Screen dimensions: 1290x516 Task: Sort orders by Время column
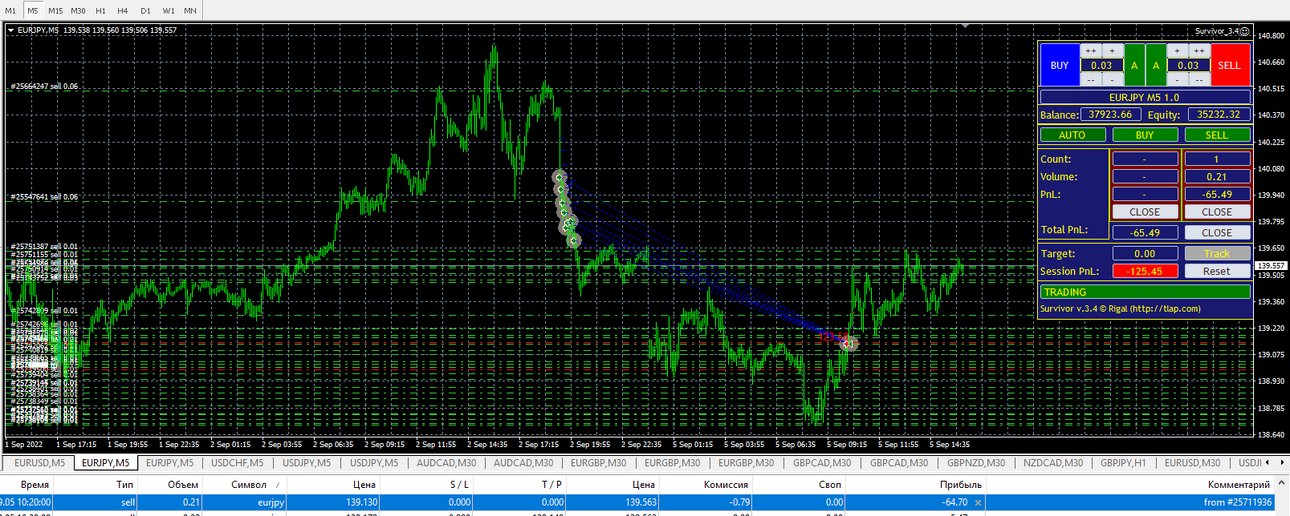(26, 484)
